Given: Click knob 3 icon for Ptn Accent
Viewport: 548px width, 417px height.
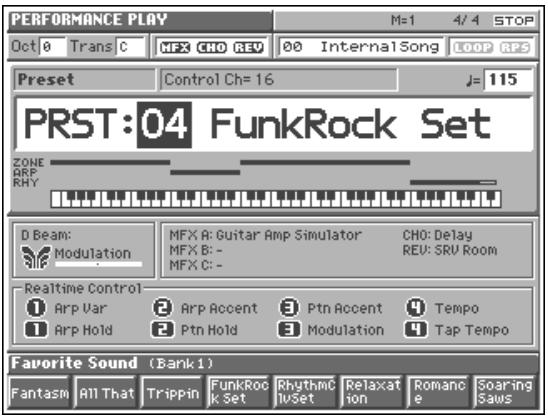Looking at the screenshot, I should coord(289,308).
